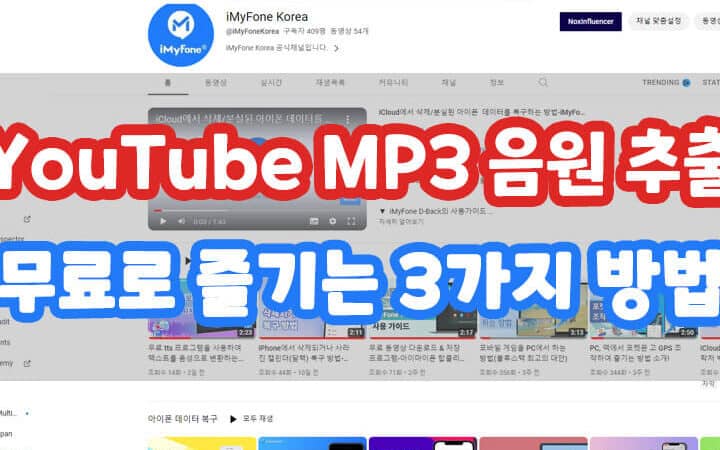
Task: Switch to the 동영상 tab
Action: [215, 83]
